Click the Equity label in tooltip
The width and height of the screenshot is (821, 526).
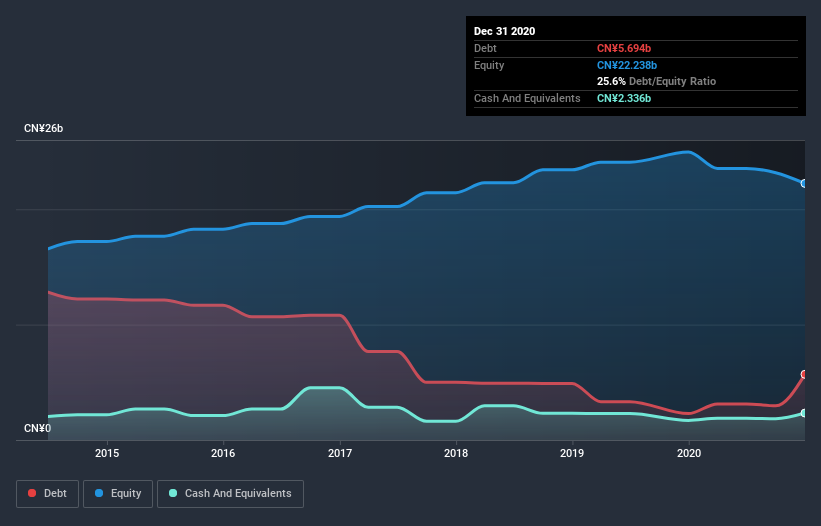(x=489, y=65)
